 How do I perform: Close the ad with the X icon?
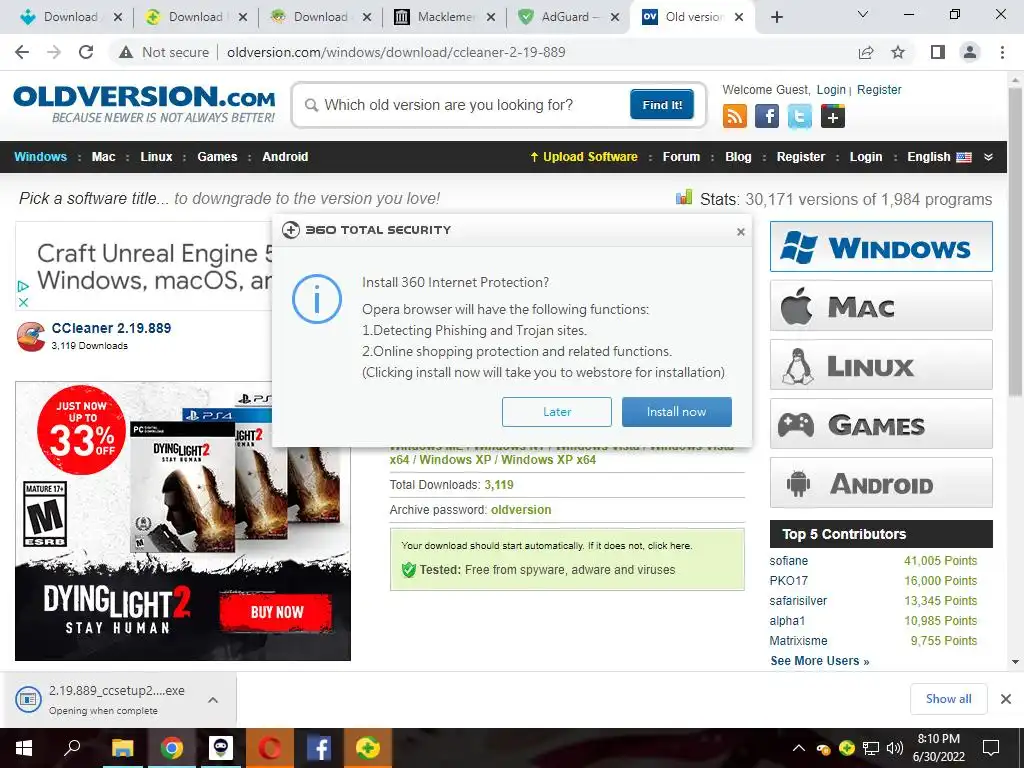(24, 302)
